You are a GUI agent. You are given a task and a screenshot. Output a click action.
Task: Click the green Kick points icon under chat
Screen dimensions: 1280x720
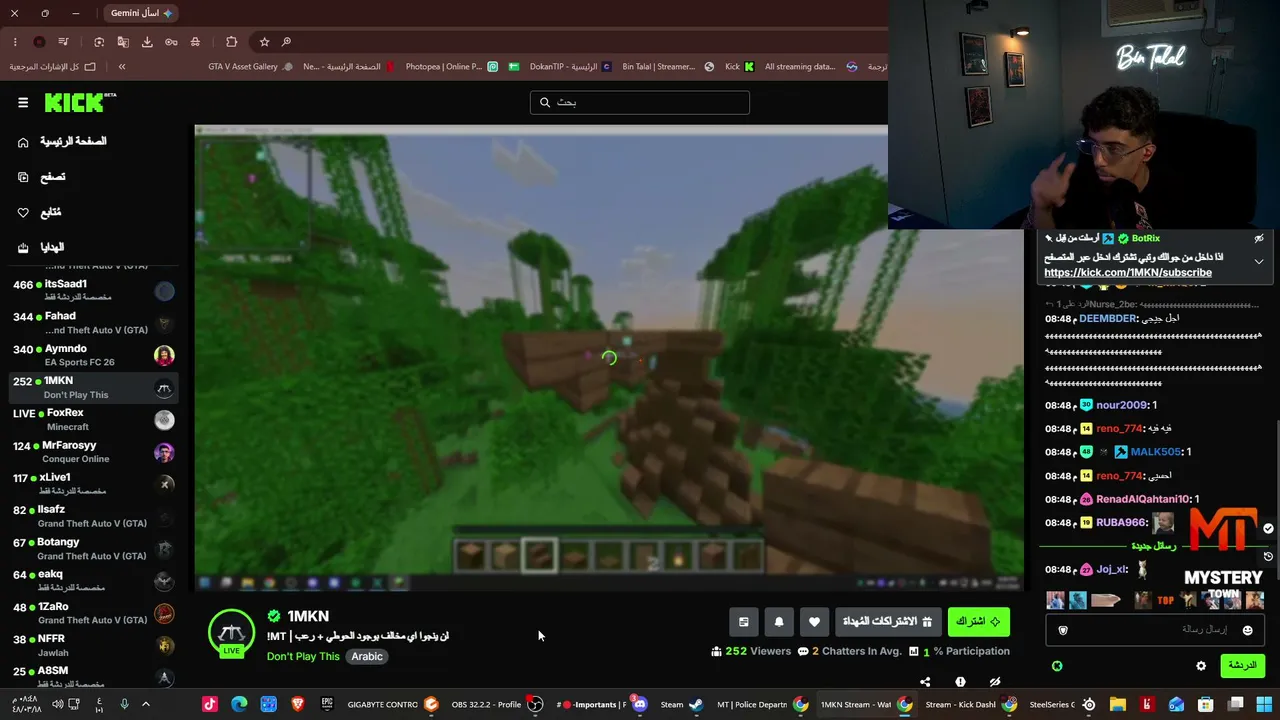pos(1057,666)
